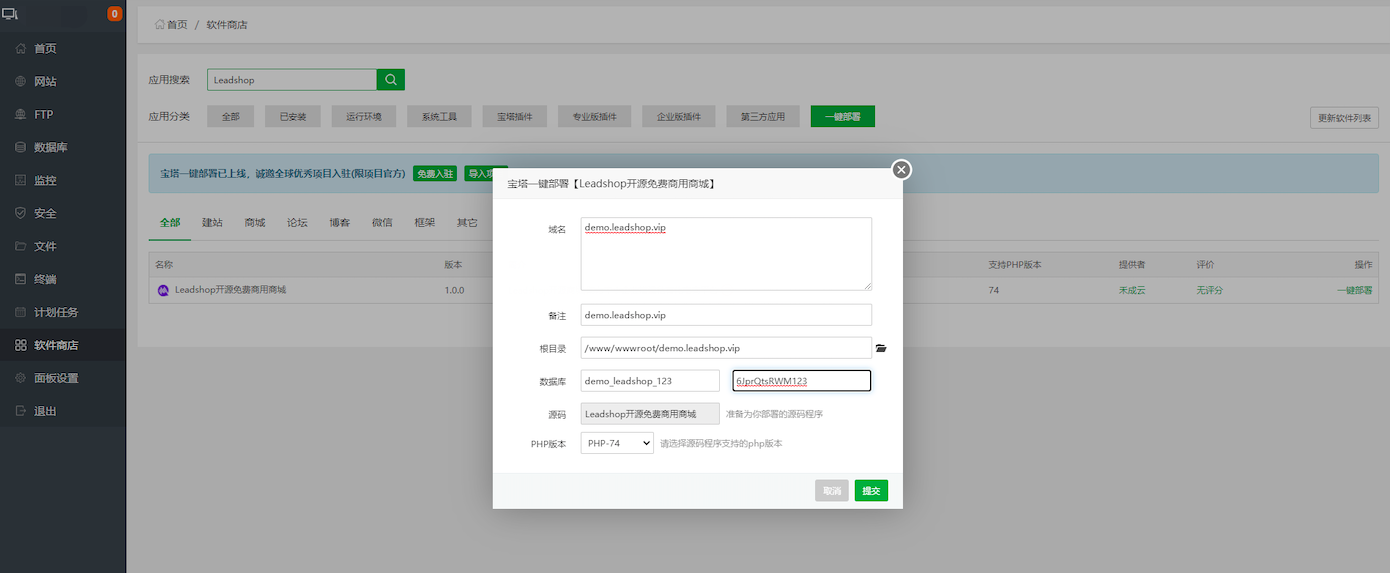This screenshot has height=573, width=1390.
Task: Click the 无评分 rating link
Action: click(x=1210, y=290)
